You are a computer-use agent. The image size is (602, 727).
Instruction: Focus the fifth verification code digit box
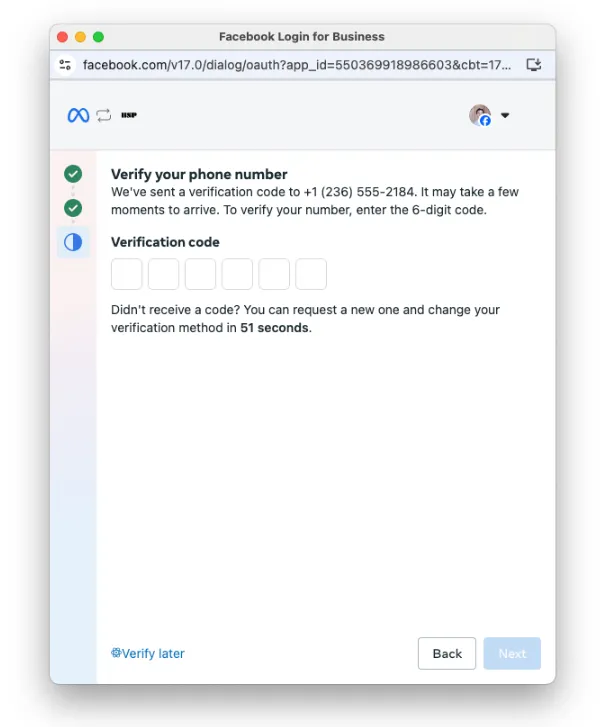tap(274, 274)
